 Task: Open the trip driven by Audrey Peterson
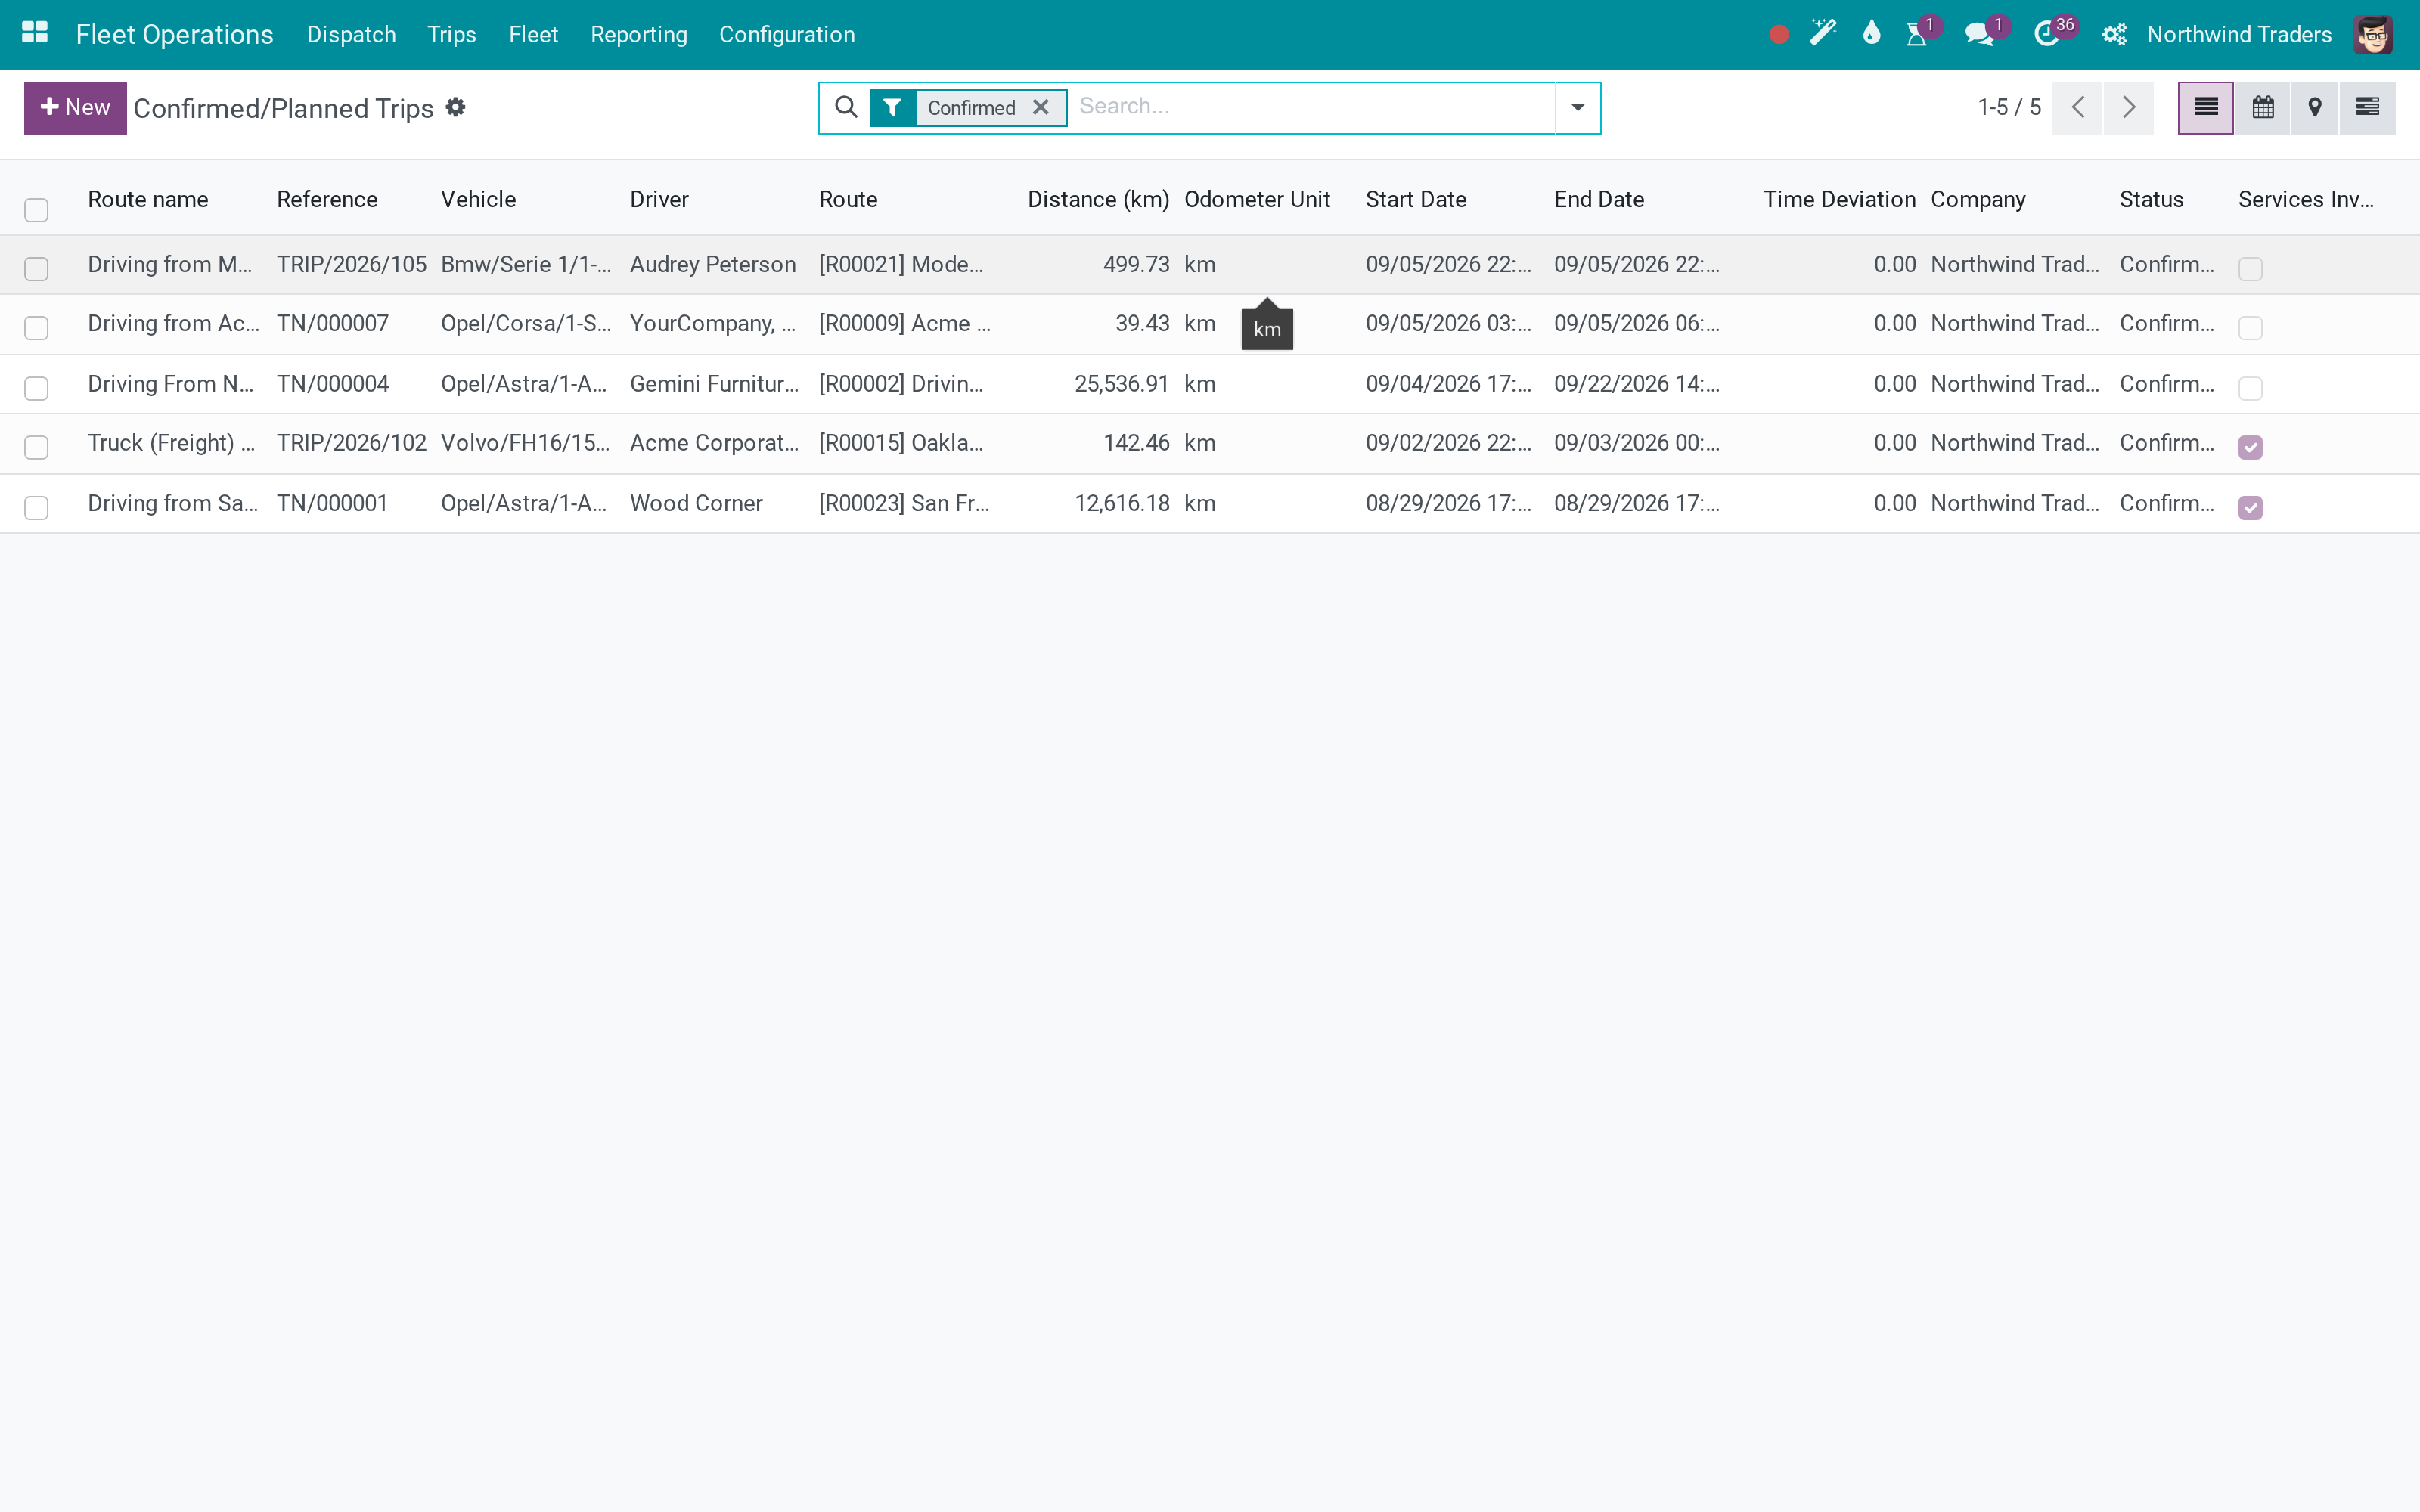pyautogui.click(x=713, y=264)
